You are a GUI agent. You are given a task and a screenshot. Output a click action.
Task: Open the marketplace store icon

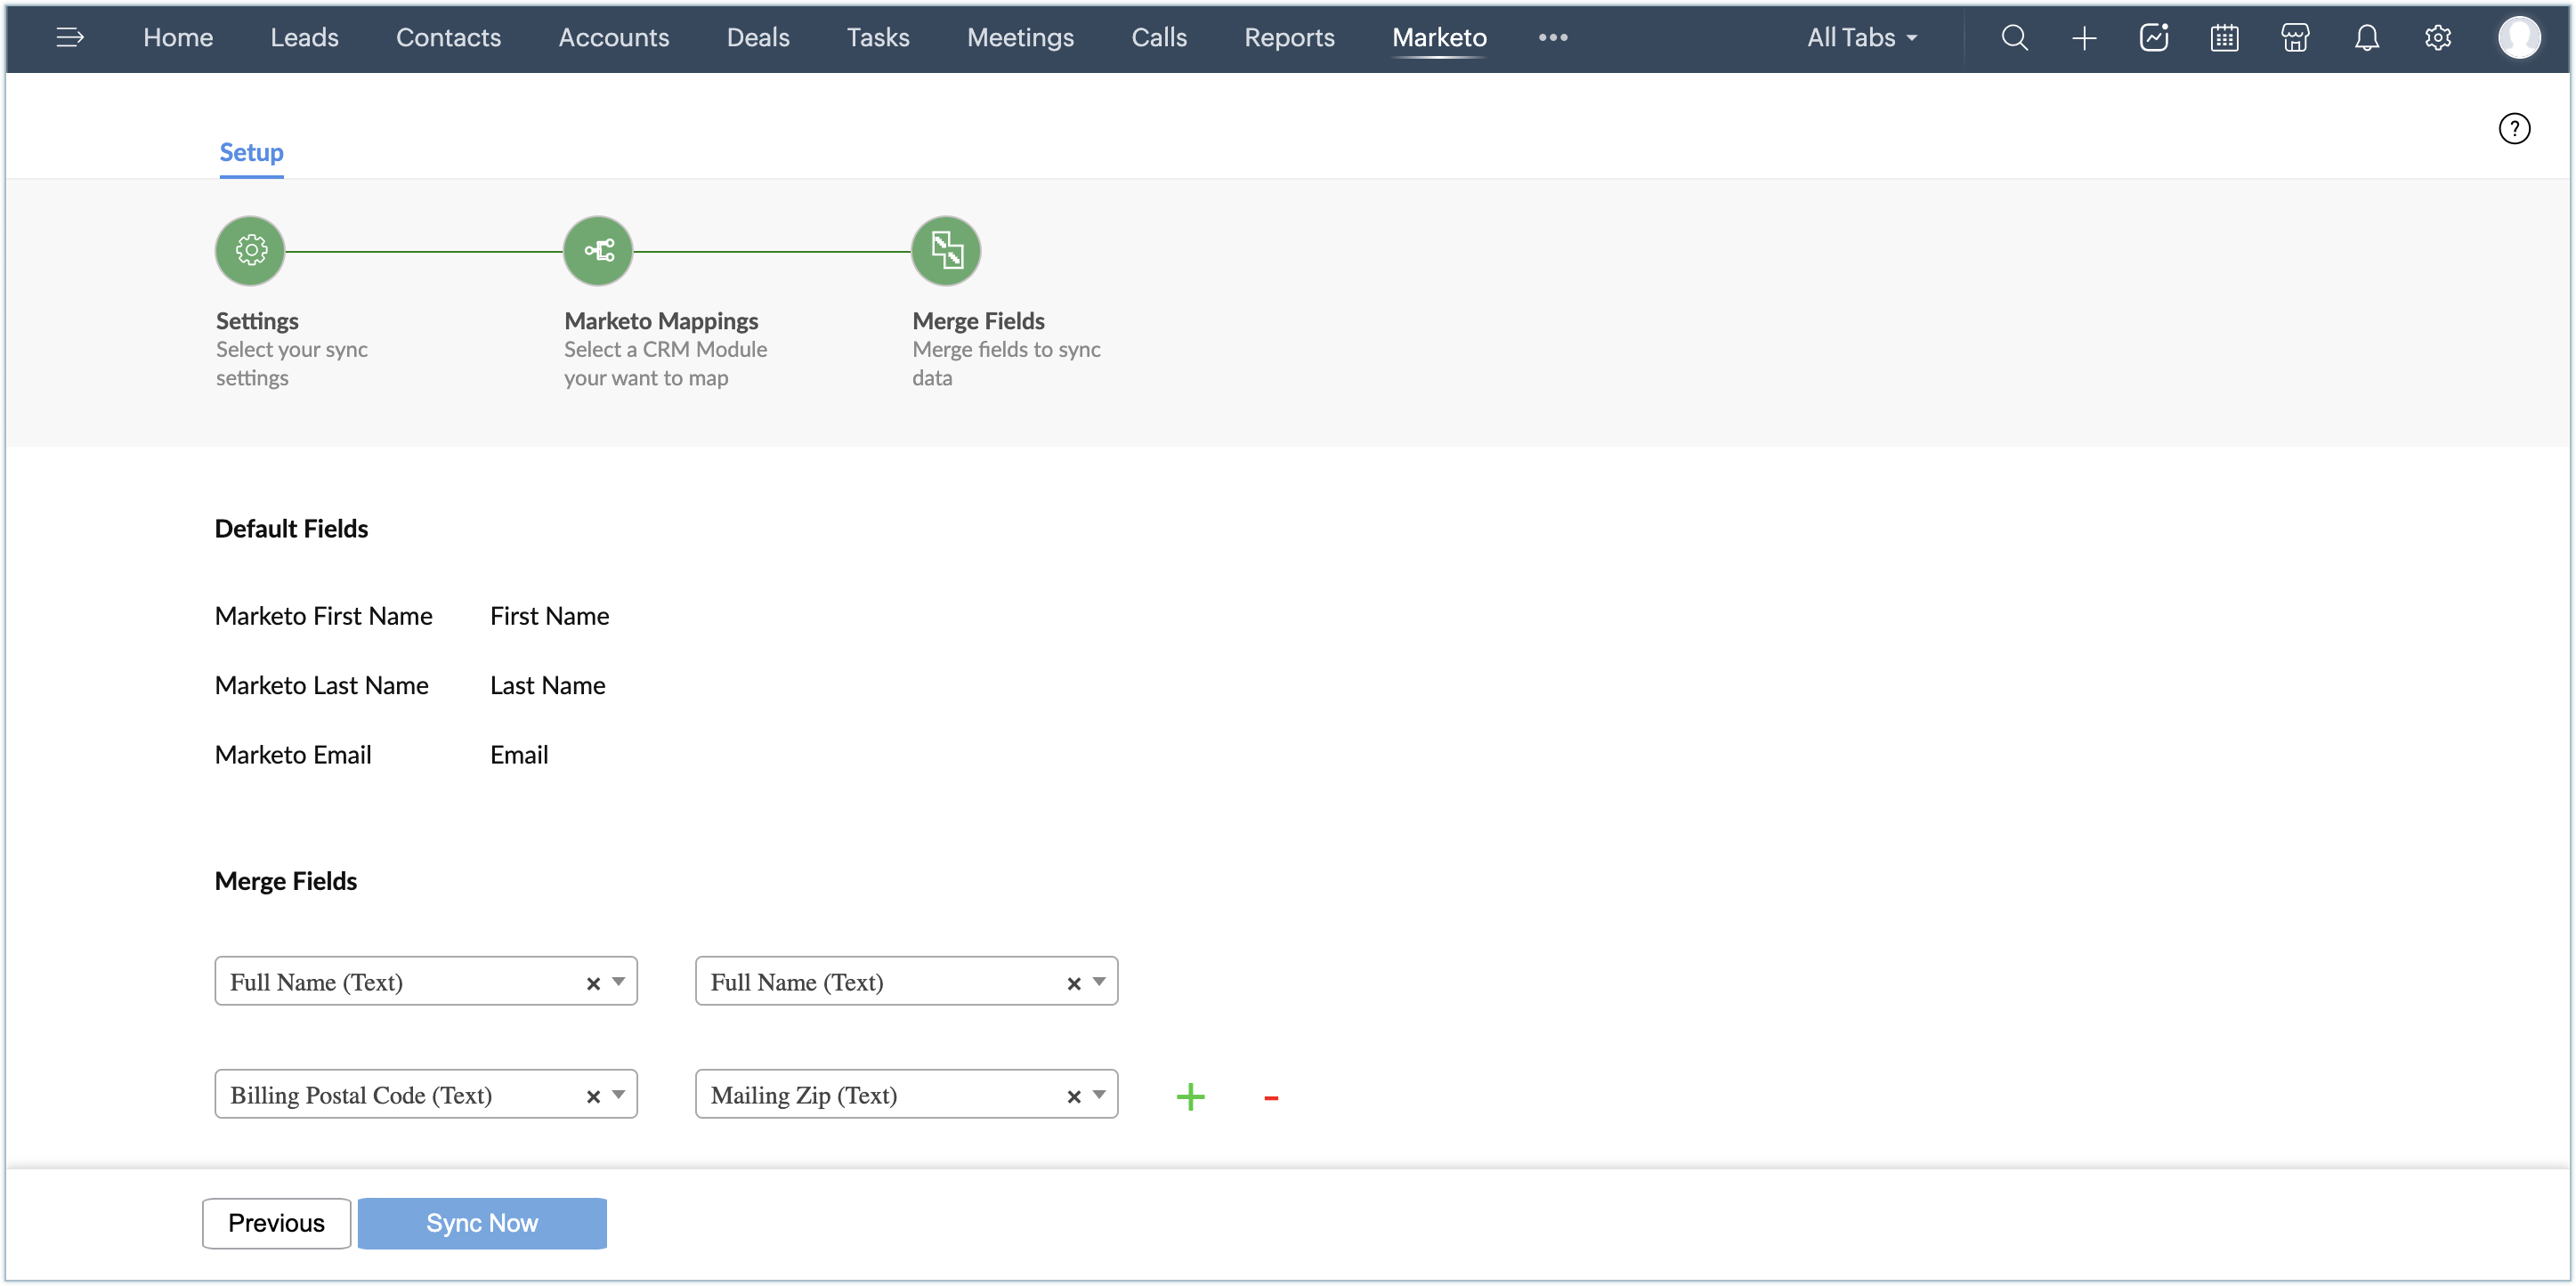[x=2295, y=38]
